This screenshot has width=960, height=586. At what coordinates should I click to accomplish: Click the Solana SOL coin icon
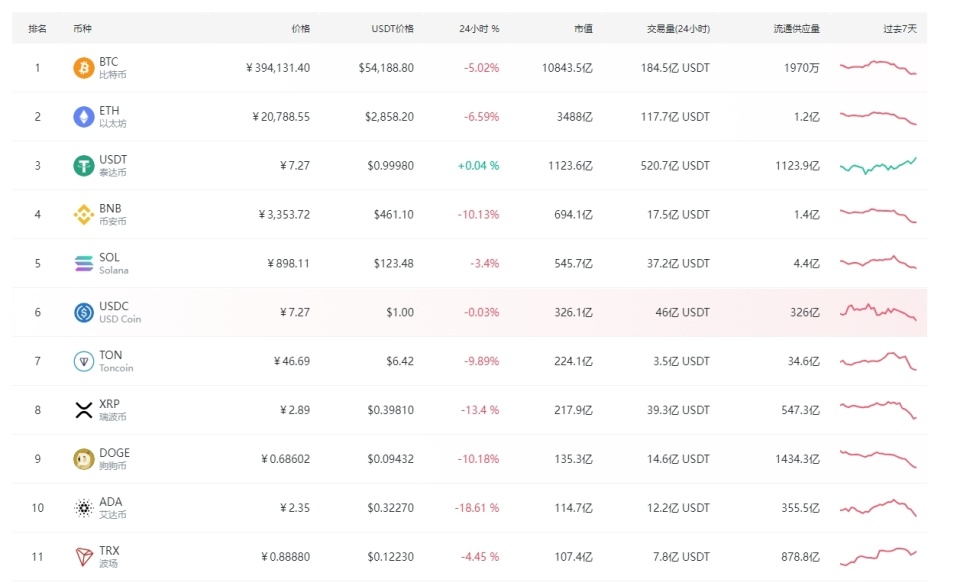84,263
